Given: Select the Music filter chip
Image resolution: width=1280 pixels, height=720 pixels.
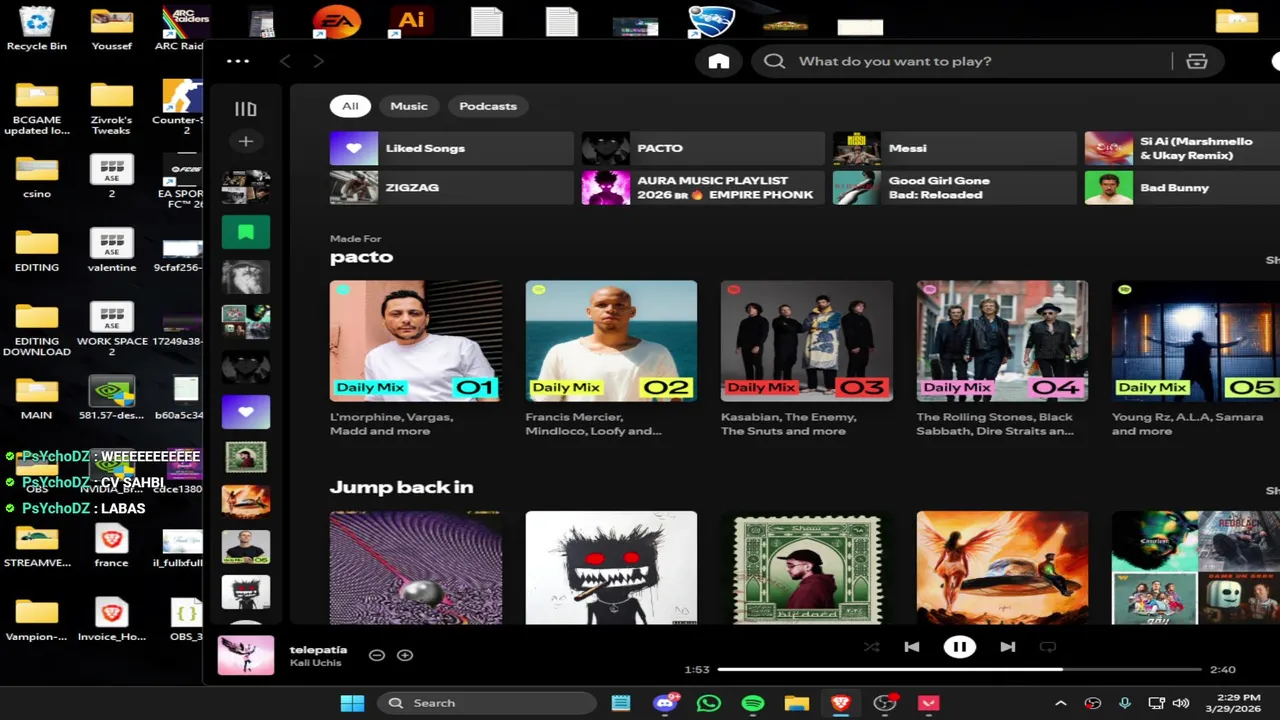Looking at the screenshot, I should [409, 106].
